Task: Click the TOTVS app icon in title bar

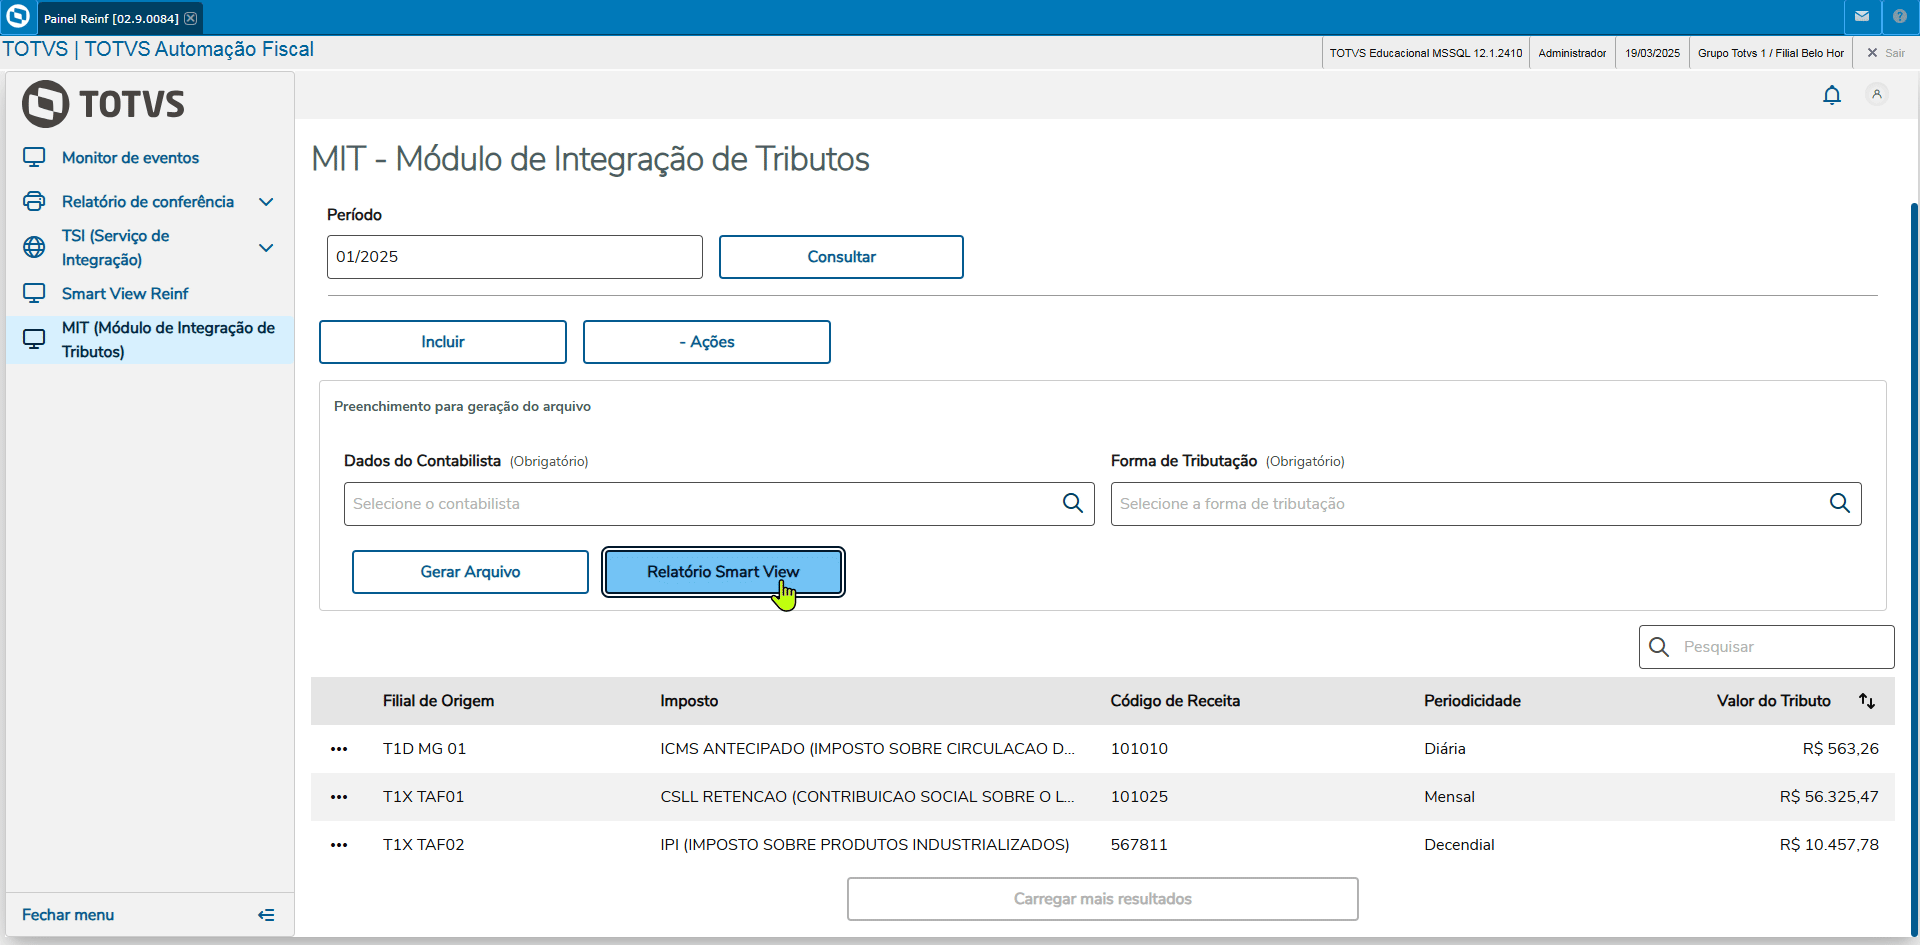Action: coord(18,16)
